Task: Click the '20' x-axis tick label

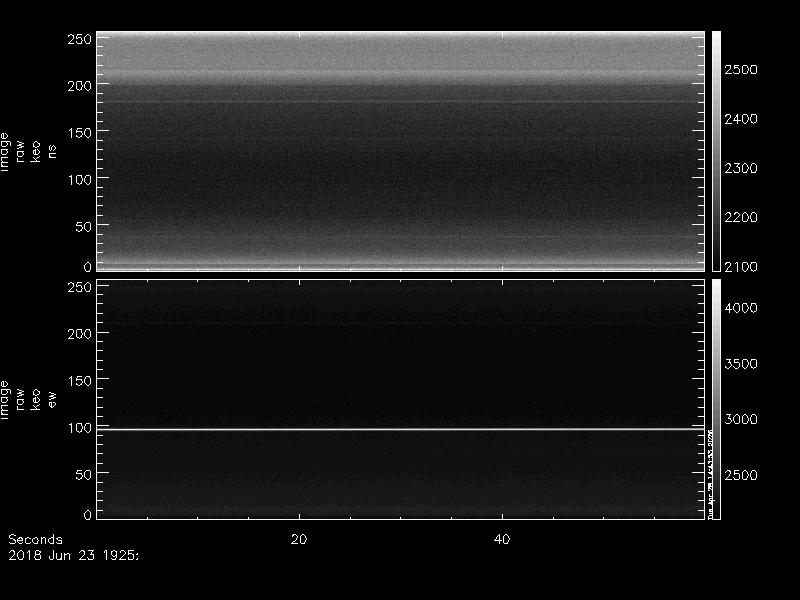Action: [299, 539]
